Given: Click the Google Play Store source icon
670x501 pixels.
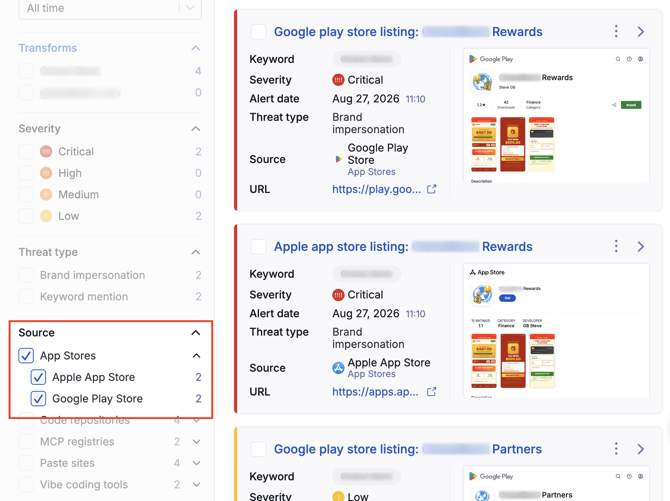Looking at the screenshot, I should point(338,159).
